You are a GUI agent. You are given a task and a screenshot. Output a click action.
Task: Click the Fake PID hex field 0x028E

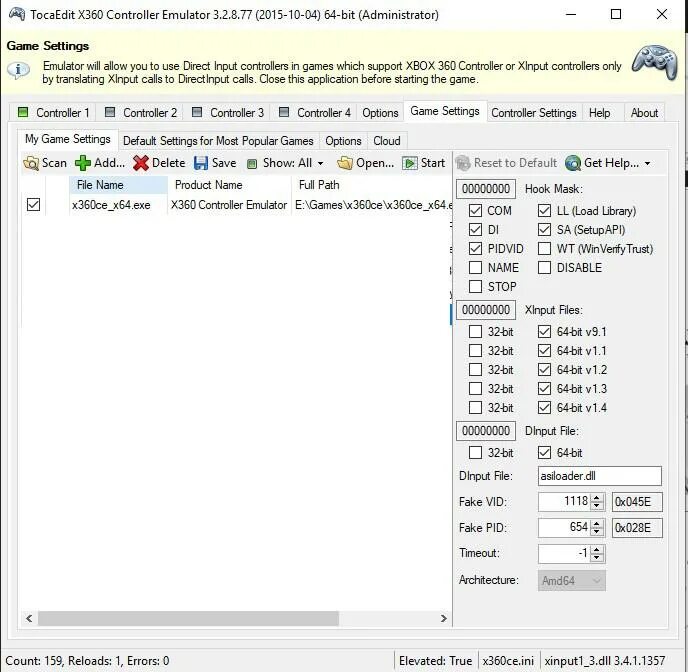point(637,528)
